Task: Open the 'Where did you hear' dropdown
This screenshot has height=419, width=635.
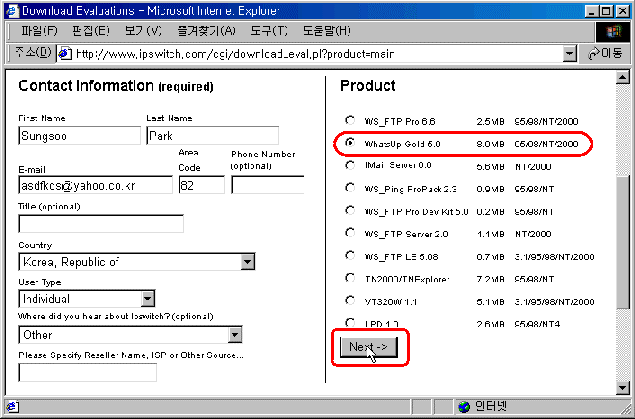Action: [235, 335]
